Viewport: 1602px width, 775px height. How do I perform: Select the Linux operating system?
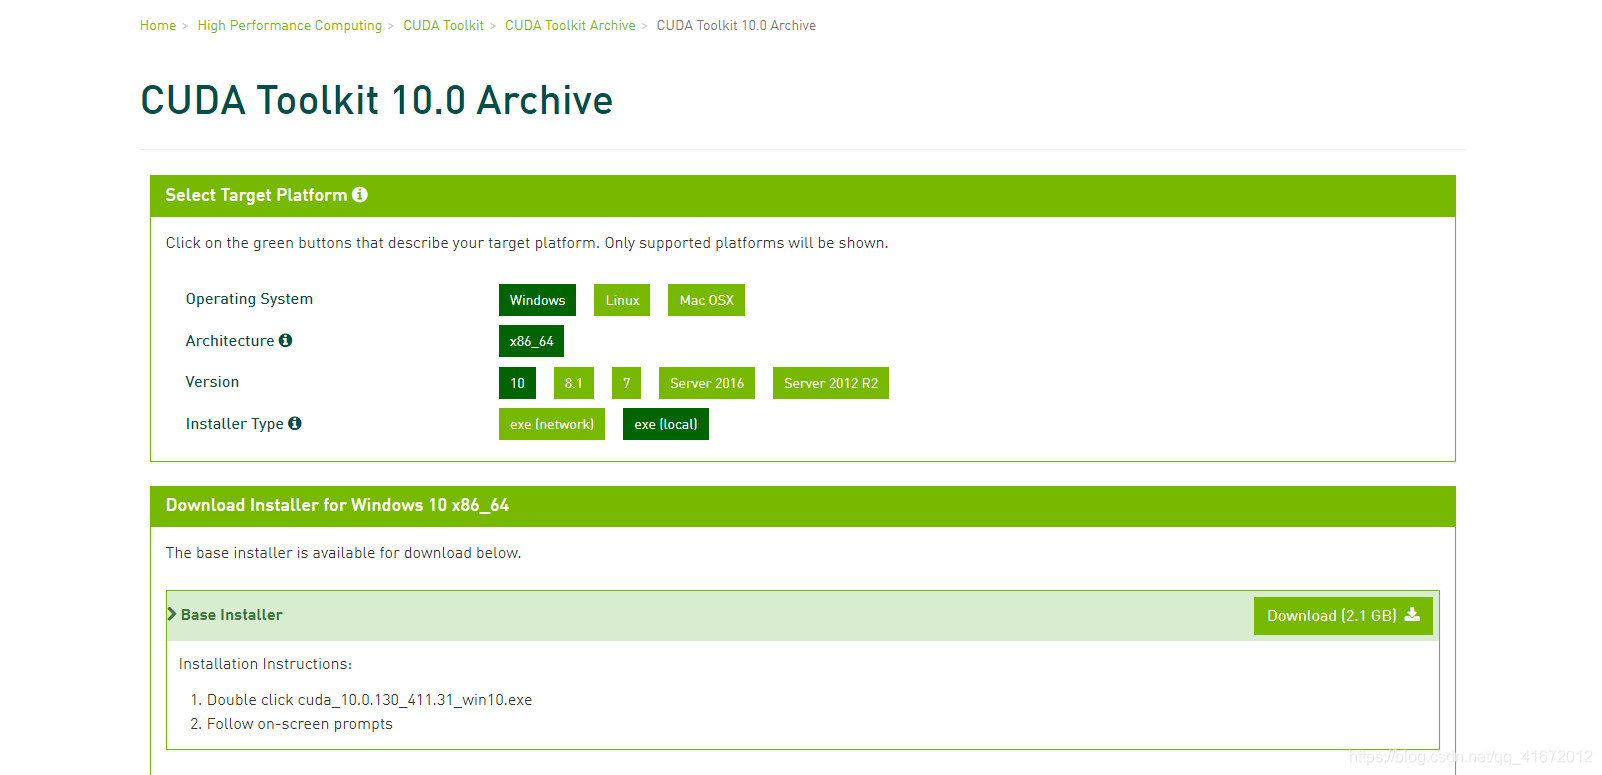point(622,300)
